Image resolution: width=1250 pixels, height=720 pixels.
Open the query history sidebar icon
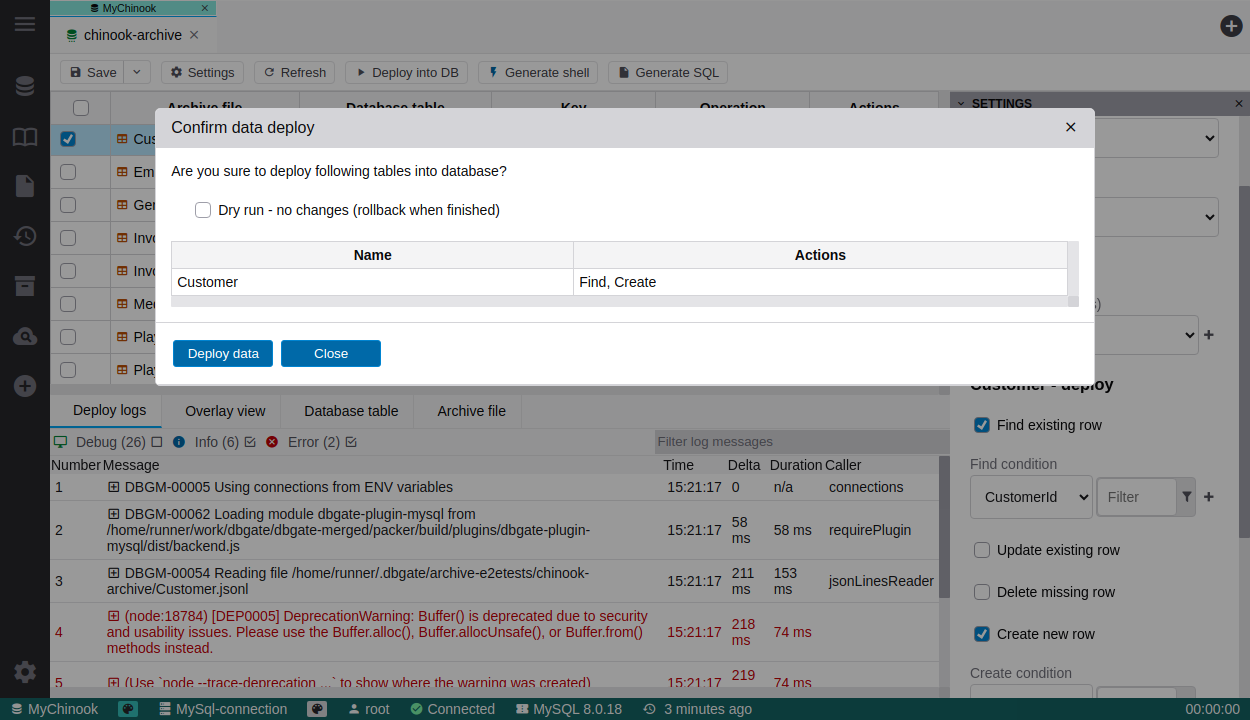tap(25, 236)
